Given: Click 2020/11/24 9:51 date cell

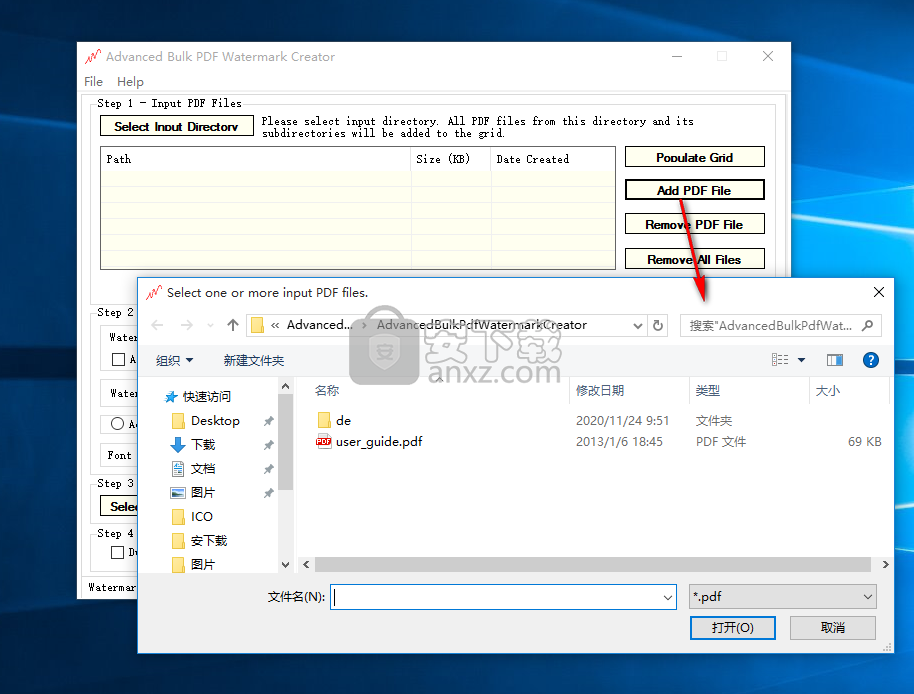Looking at the screenshot, I should point(622,421).
